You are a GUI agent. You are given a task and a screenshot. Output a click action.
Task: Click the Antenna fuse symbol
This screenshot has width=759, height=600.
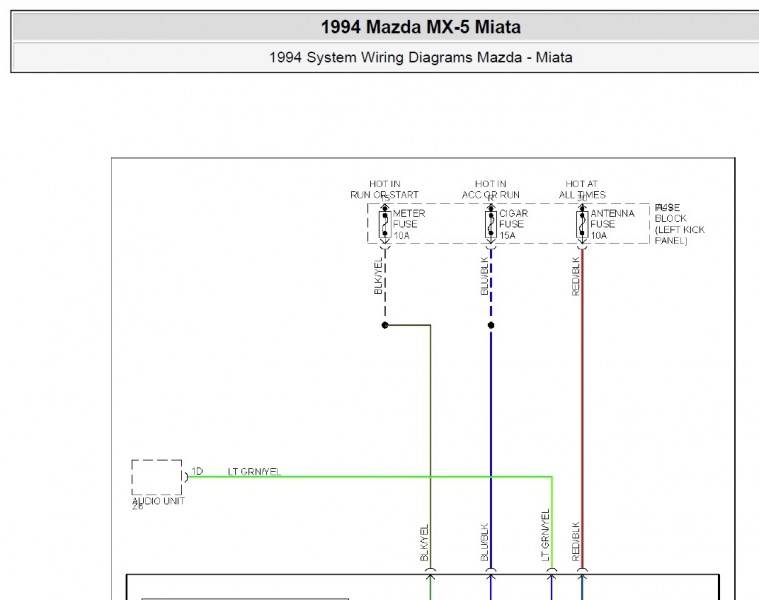pos(582,224)
